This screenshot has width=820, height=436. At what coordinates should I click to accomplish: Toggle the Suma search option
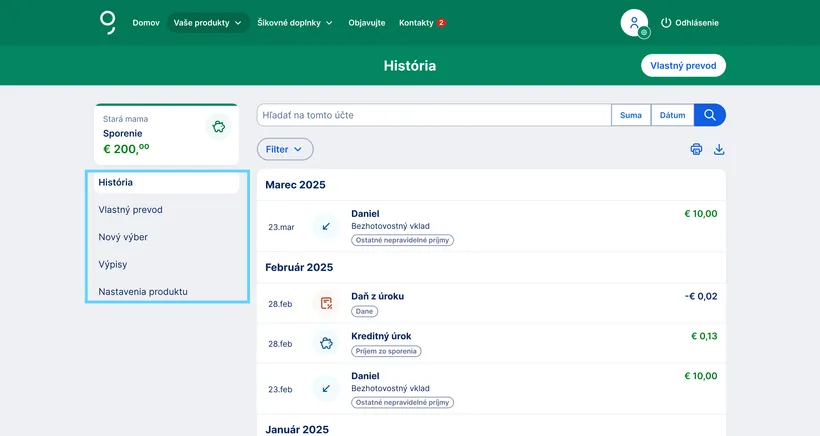631,115
